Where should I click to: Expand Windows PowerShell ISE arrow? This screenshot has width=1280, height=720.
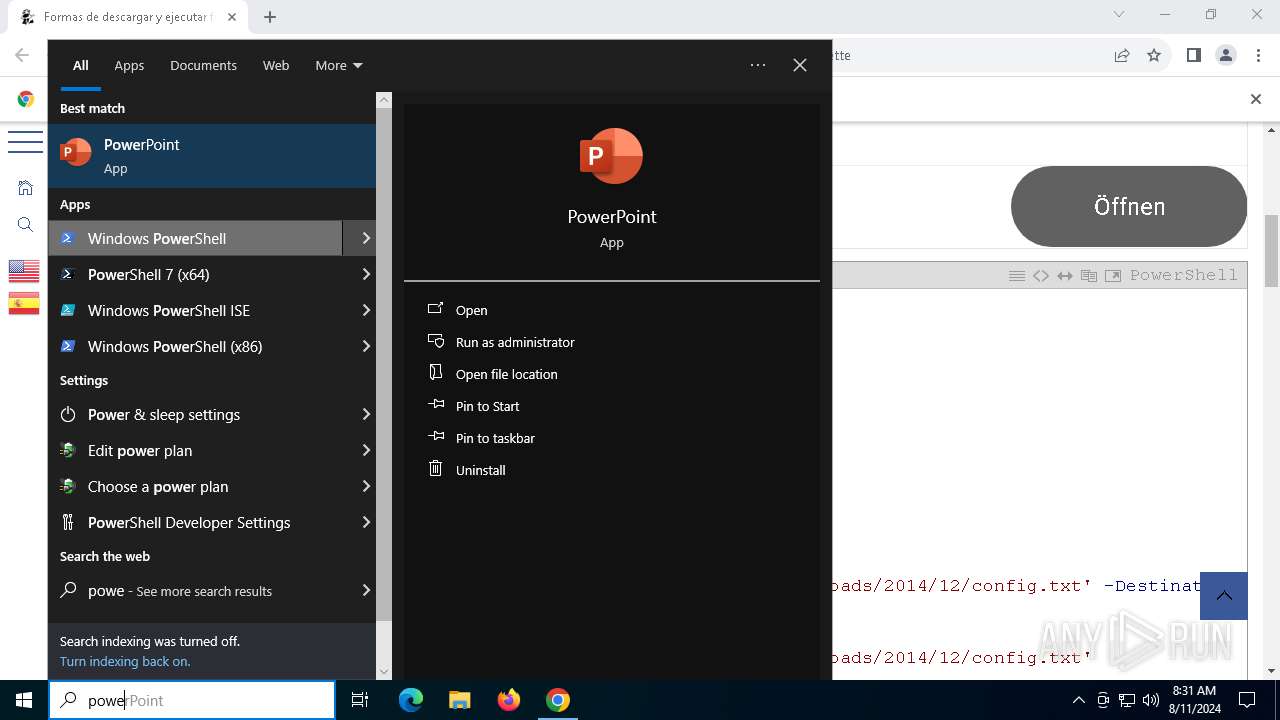[366, 310]
